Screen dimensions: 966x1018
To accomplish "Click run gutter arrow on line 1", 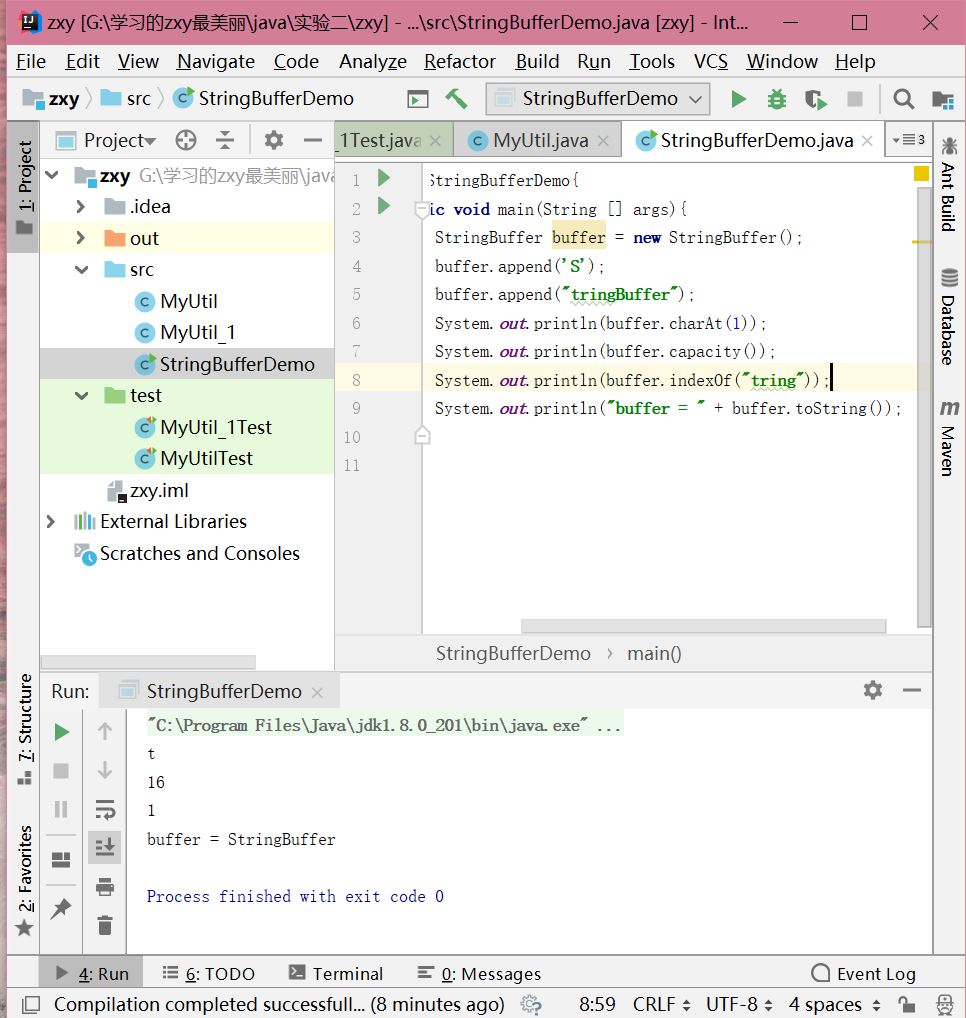I will click(384, 177).
